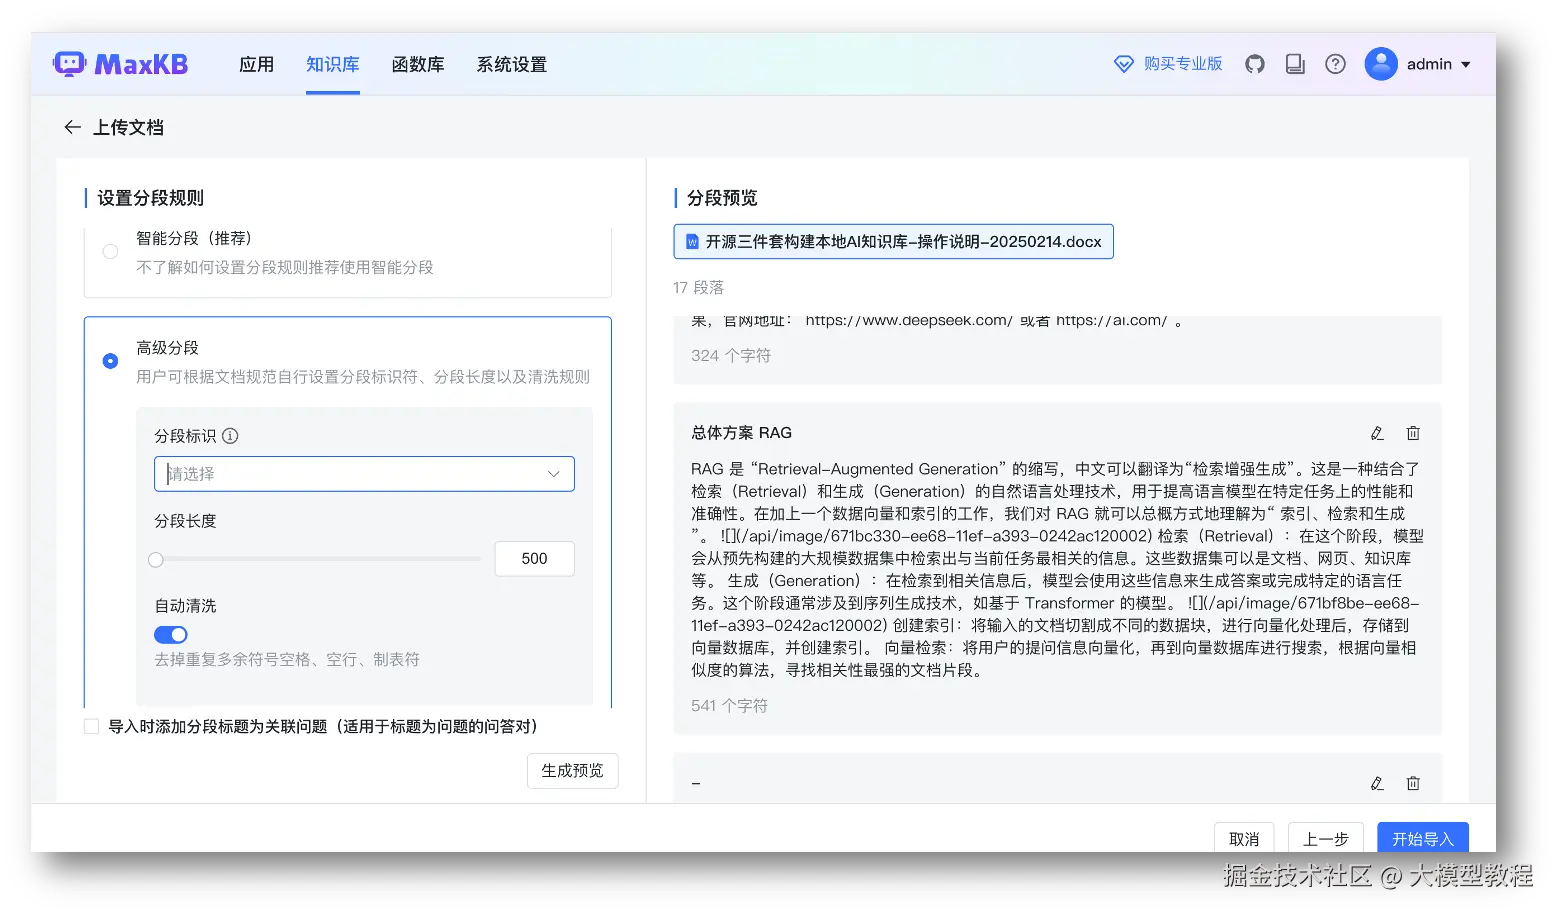Click the 上一步 button
Viewport: 1558px width, 914px height.
coord(1326,839)
